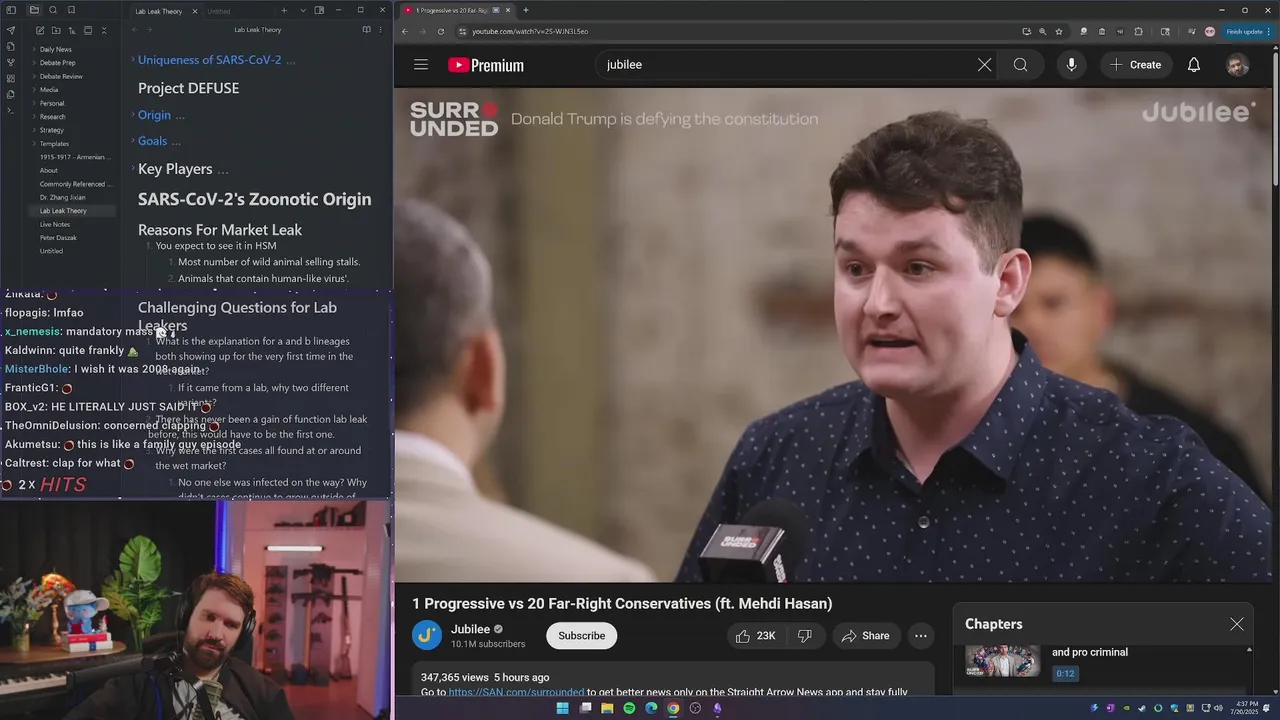The height and width of the screenshot is (720, 1280).
Task: Share the Jubilee video
Action: 866,636
